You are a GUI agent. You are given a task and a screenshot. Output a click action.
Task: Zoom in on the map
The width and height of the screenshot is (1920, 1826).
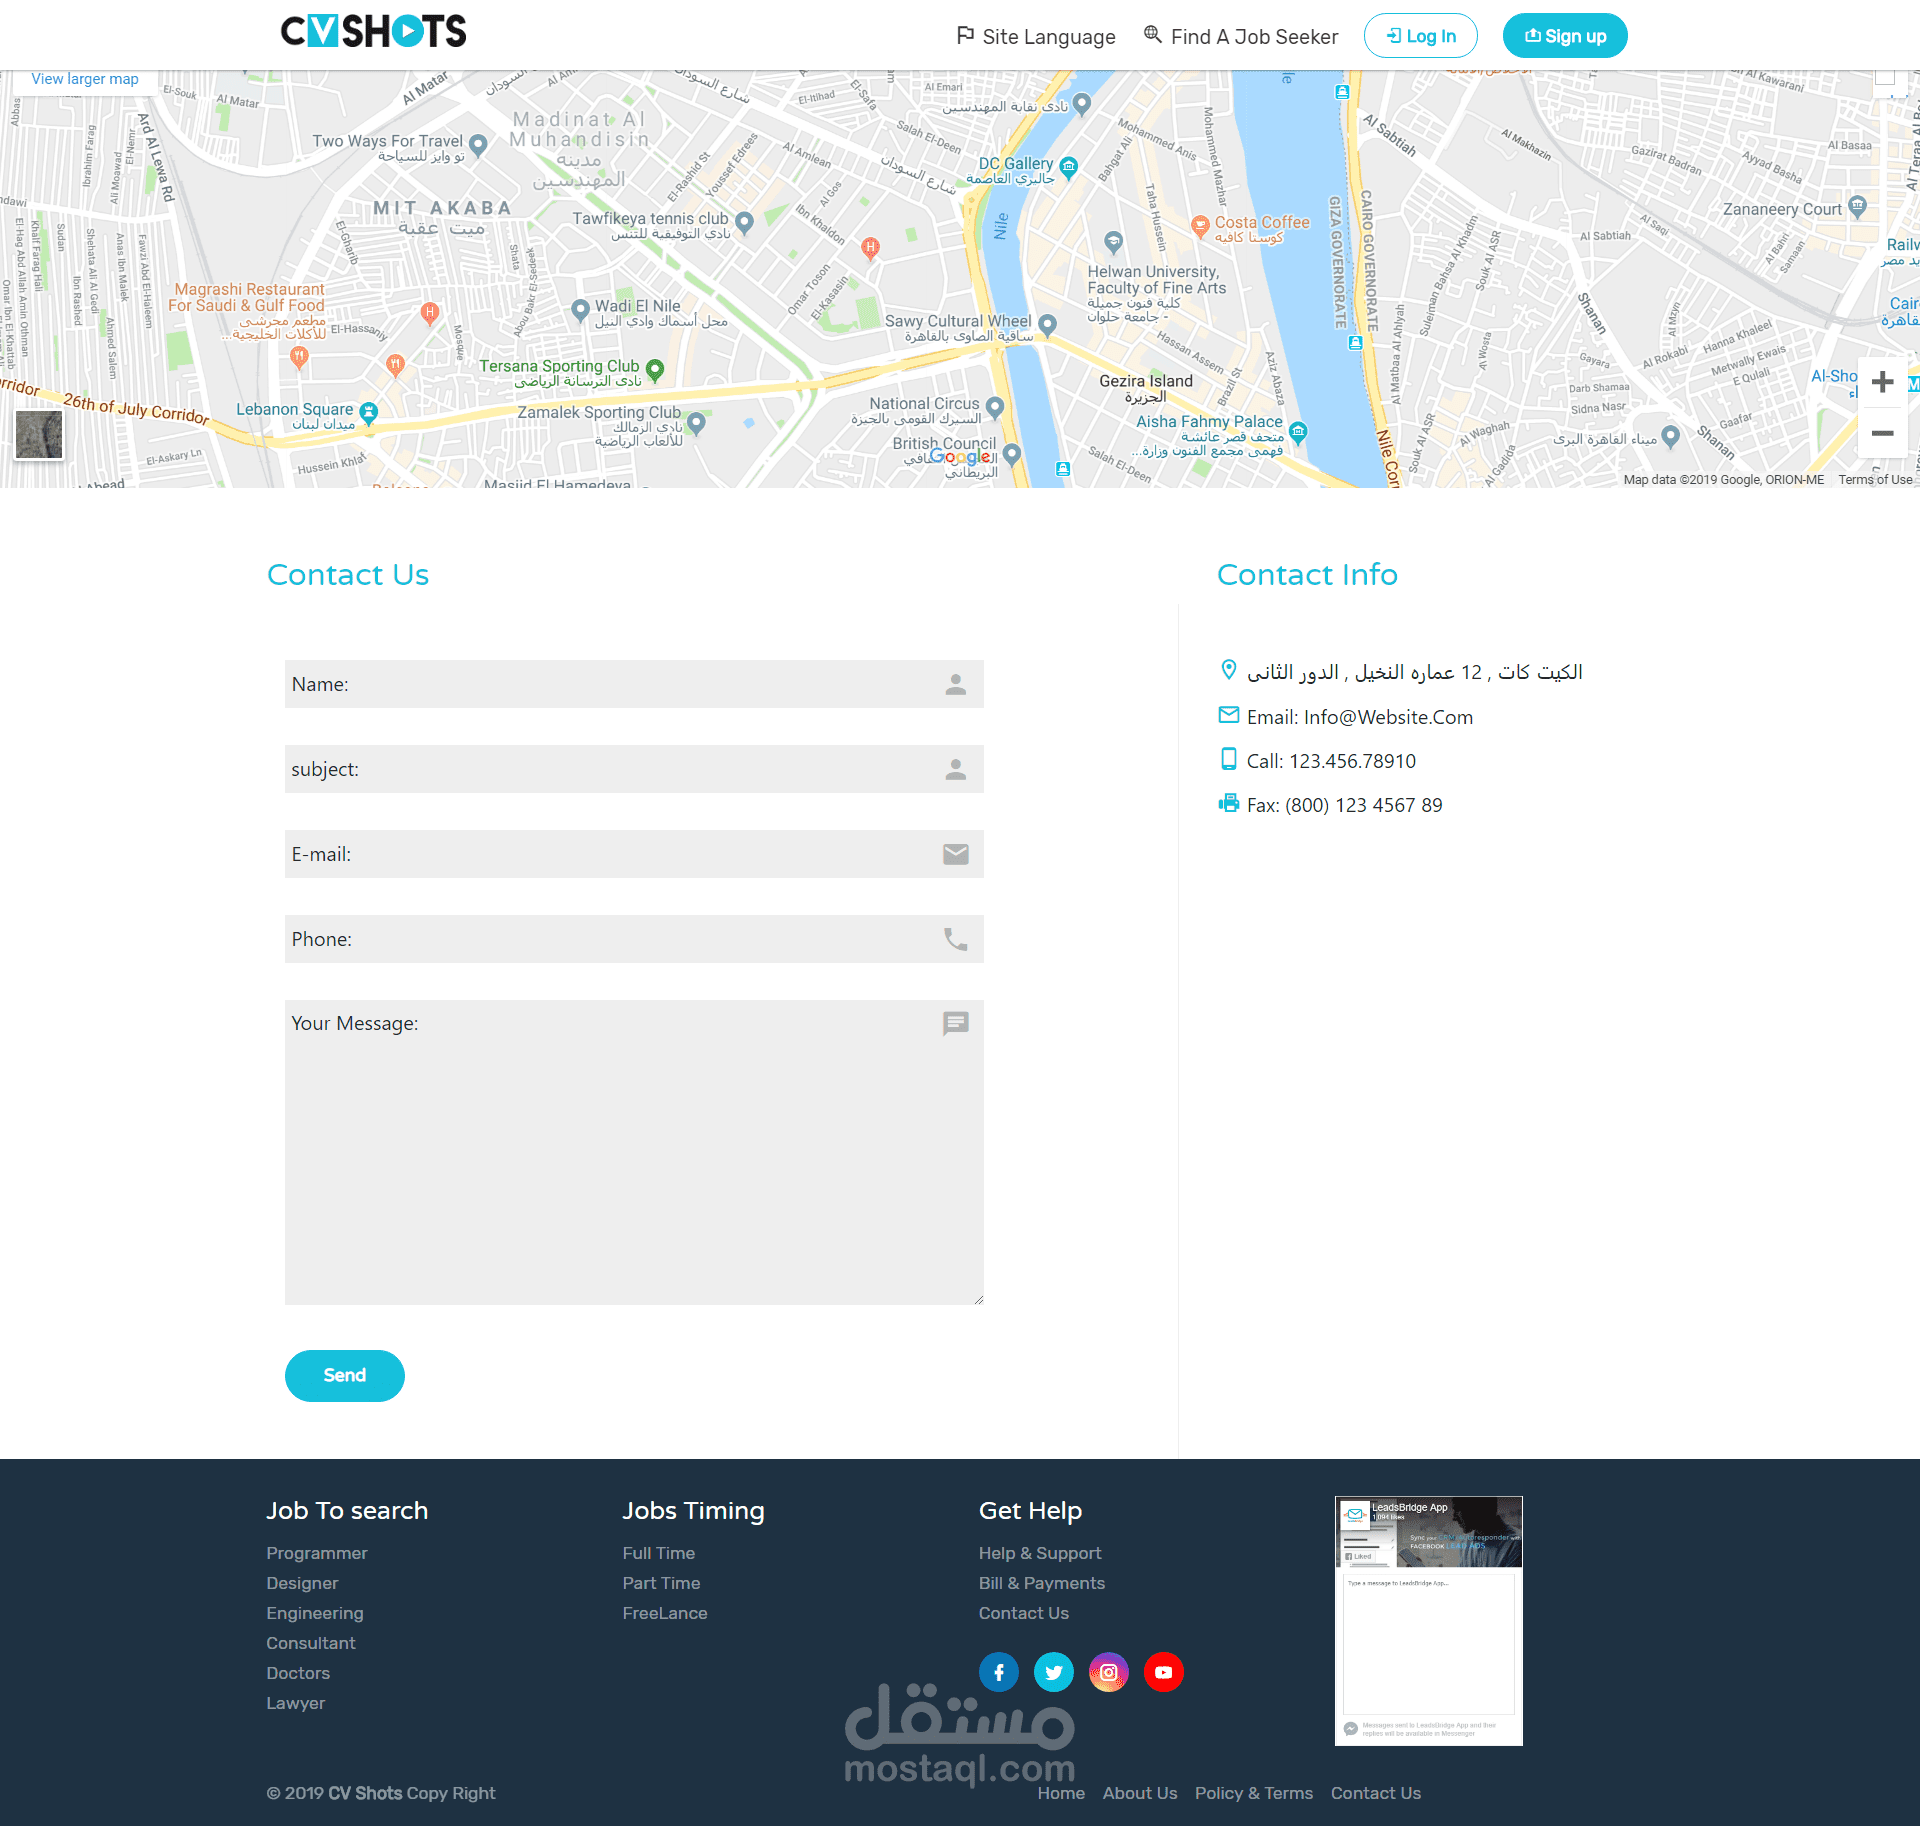[x=1882, y=382]
